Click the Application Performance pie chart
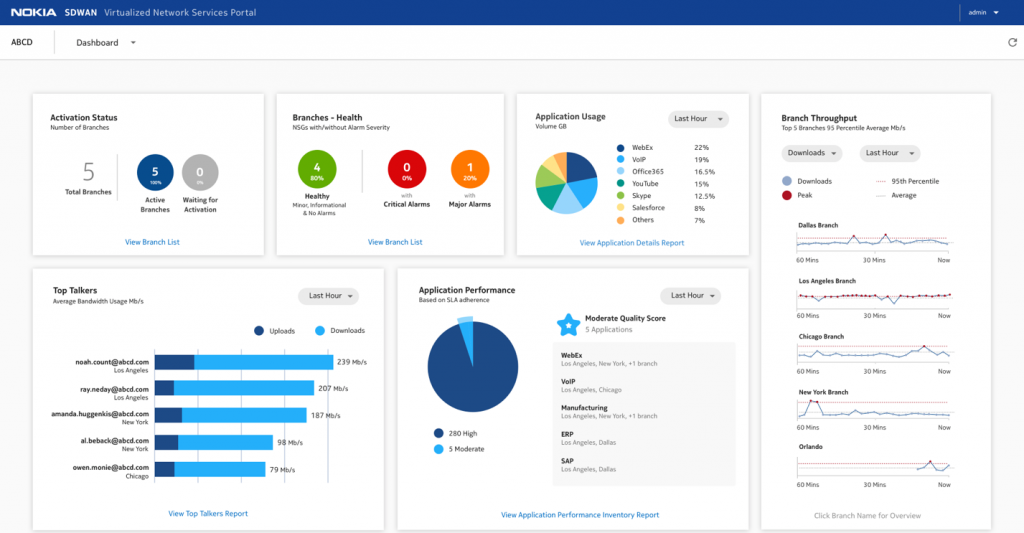 pos(473,366)
